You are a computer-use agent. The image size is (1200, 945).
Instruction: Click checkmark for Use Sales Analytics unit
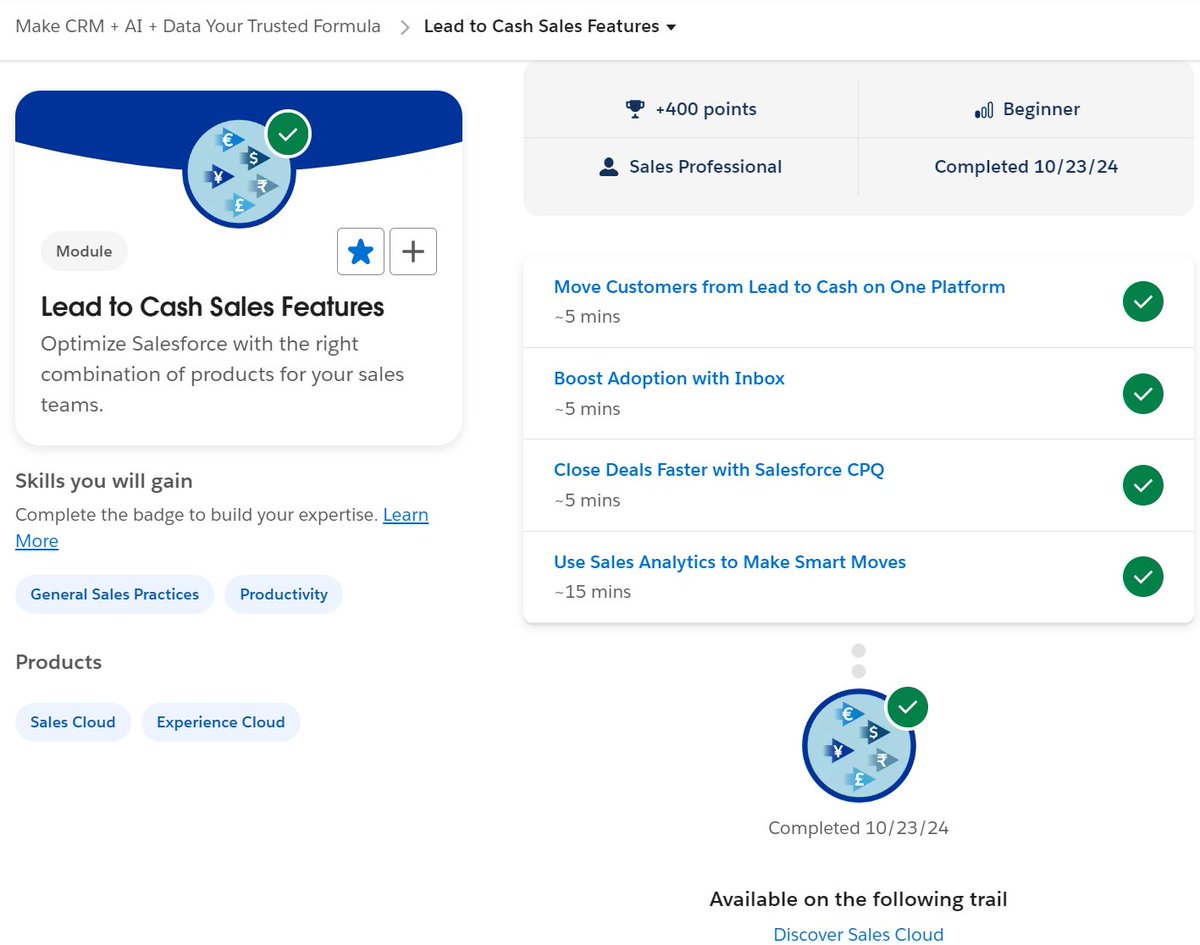(x=1143, y=577)
